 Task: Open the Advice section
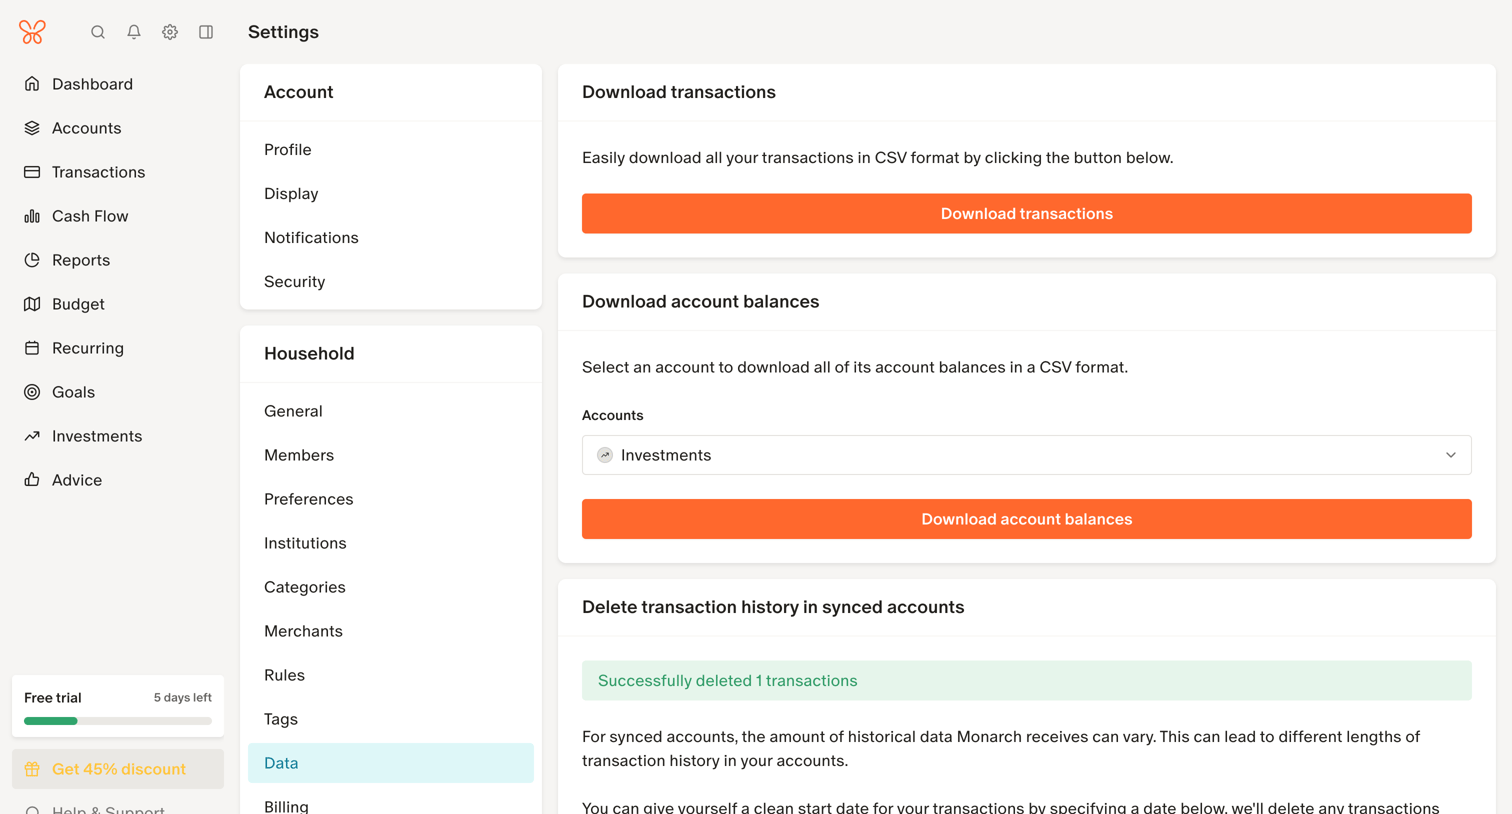pyautogui.click(x=118, y=480)
